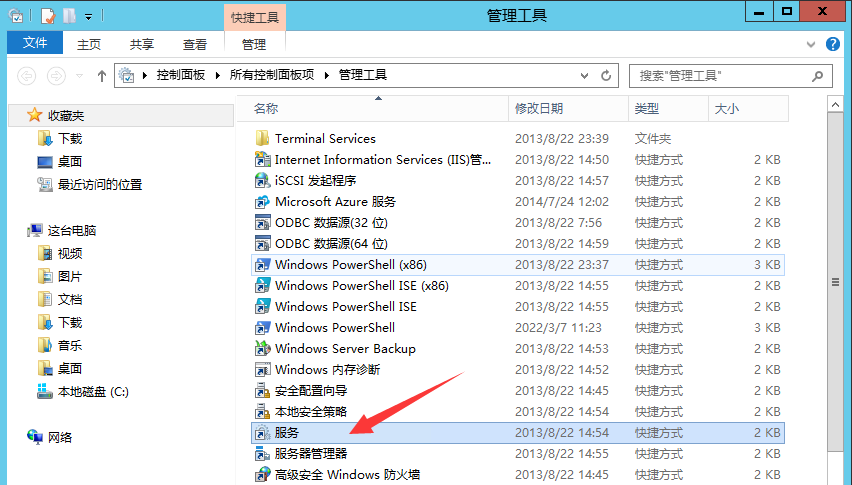Open the Quick Access Toolbar customize dropdown
This screenshot has height=485, width=852.
pyautogui.click(x=88, y=16)
